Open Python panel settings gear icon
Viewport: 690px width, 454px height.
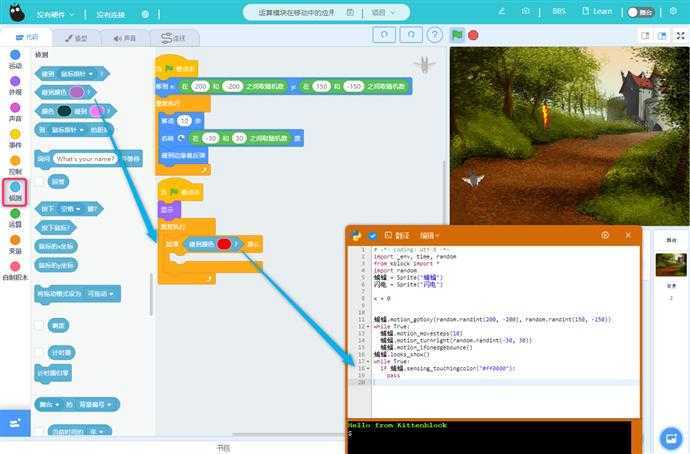click(x=605, y=235)
